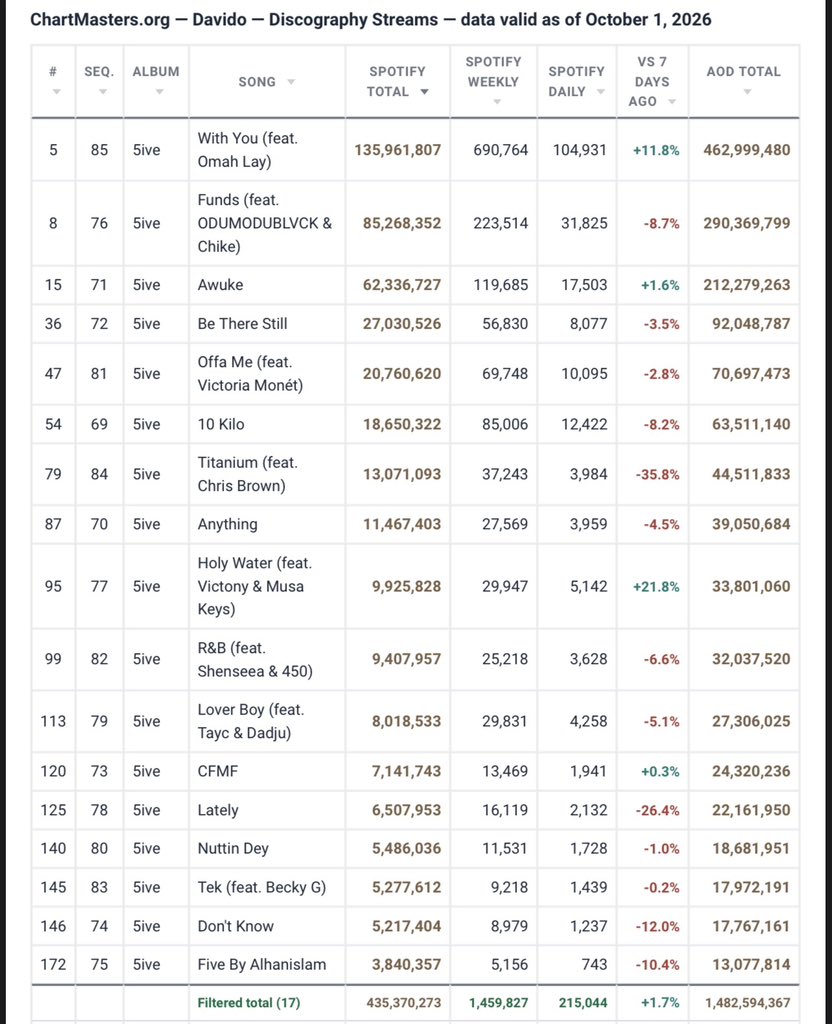This screenshot has height=1024, width=832.
Task: Click the +21.8% change value
Action: (x=656, y=586)
